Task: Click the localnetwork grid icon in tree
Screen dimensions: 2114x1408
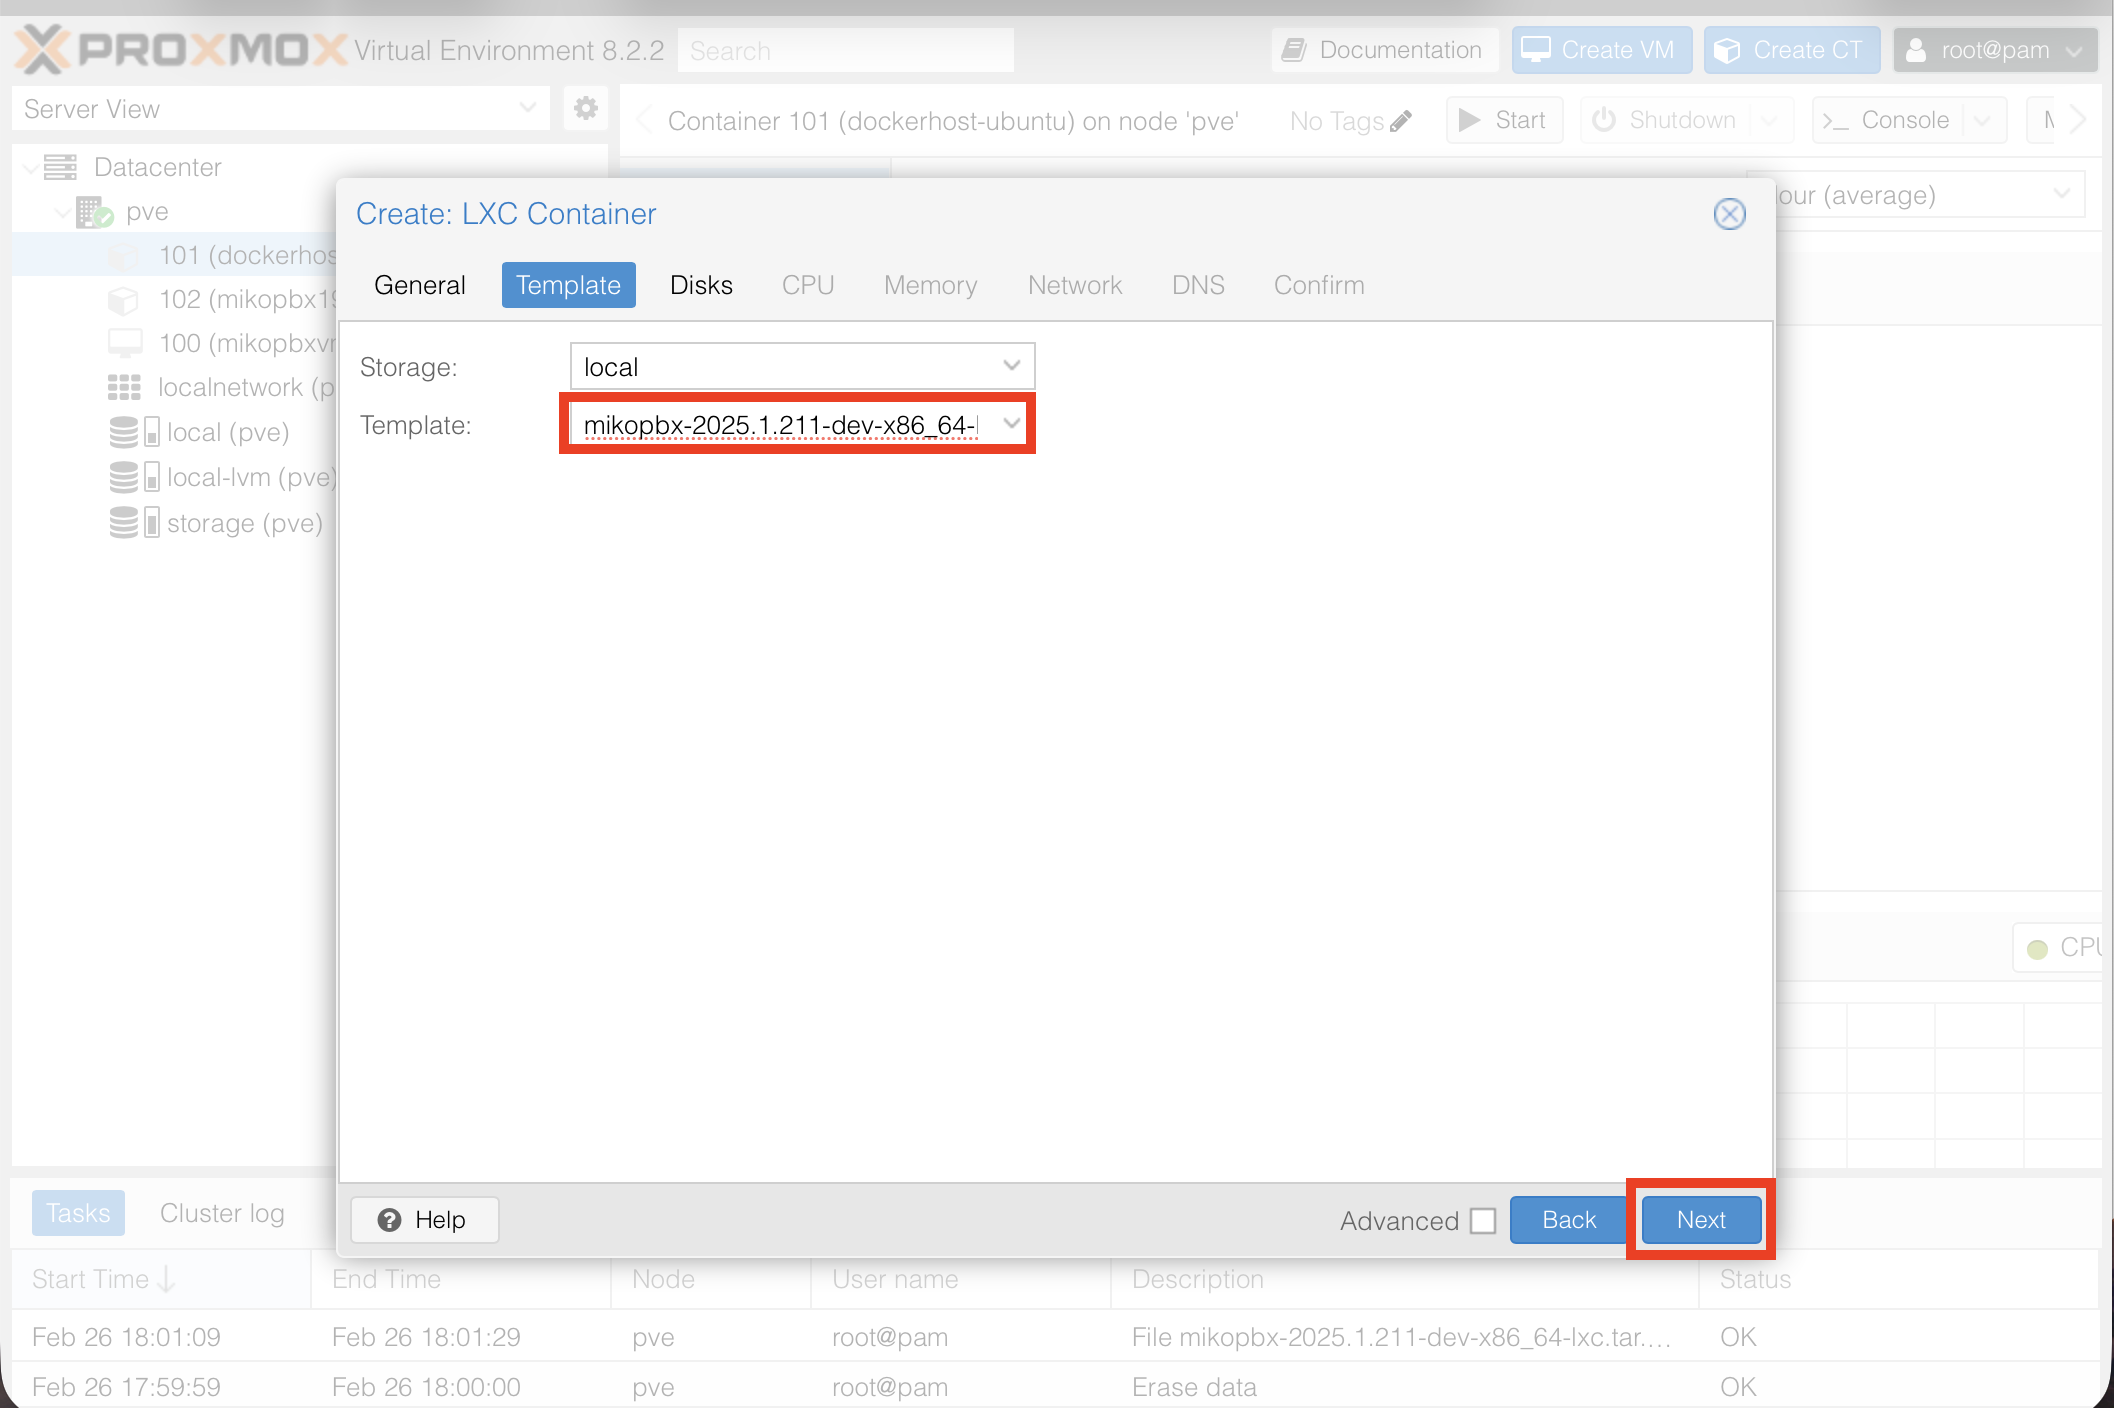Action: click(124, 387)
